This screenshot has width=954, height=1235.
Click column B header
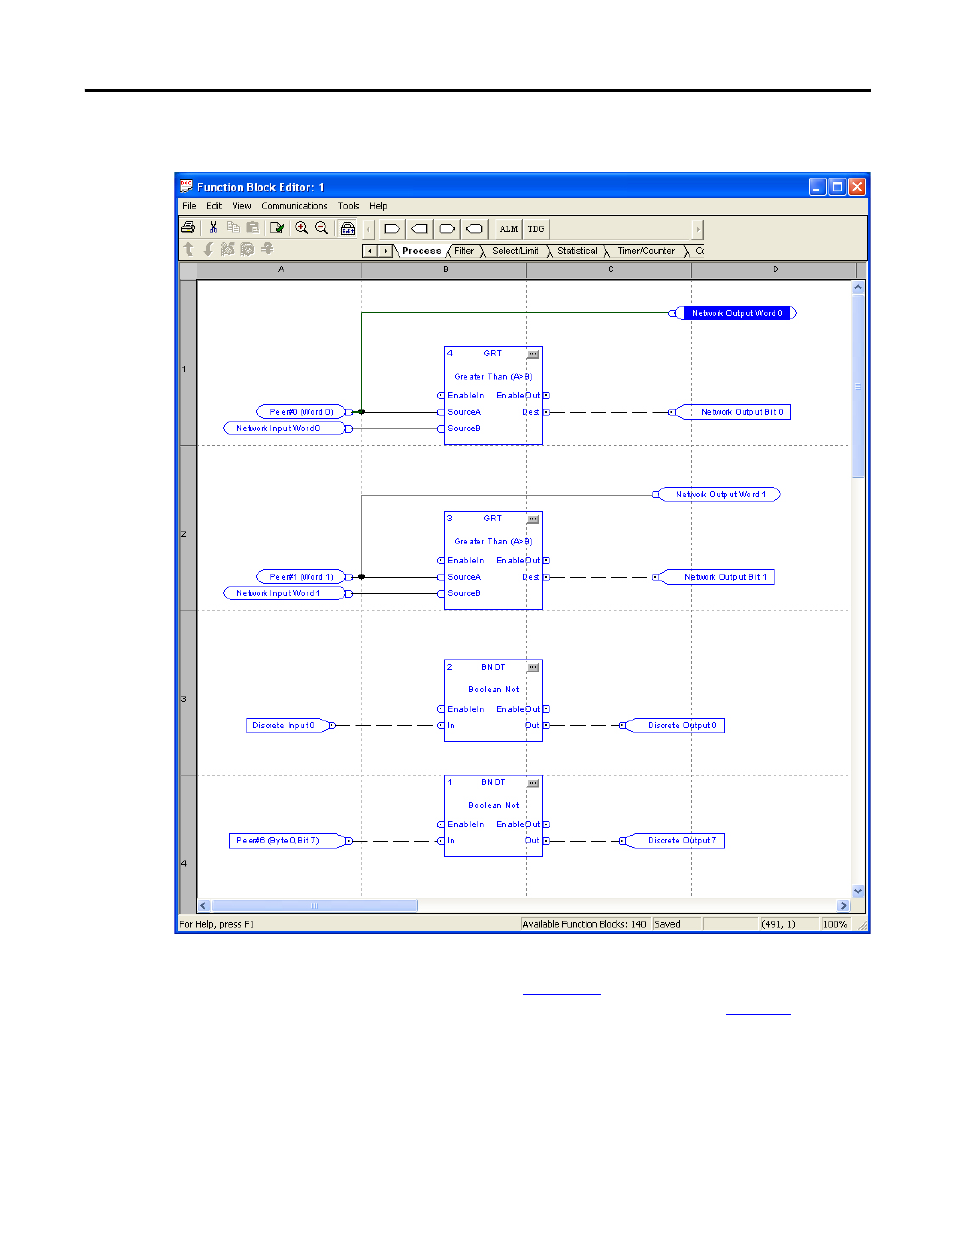(444, 270)
